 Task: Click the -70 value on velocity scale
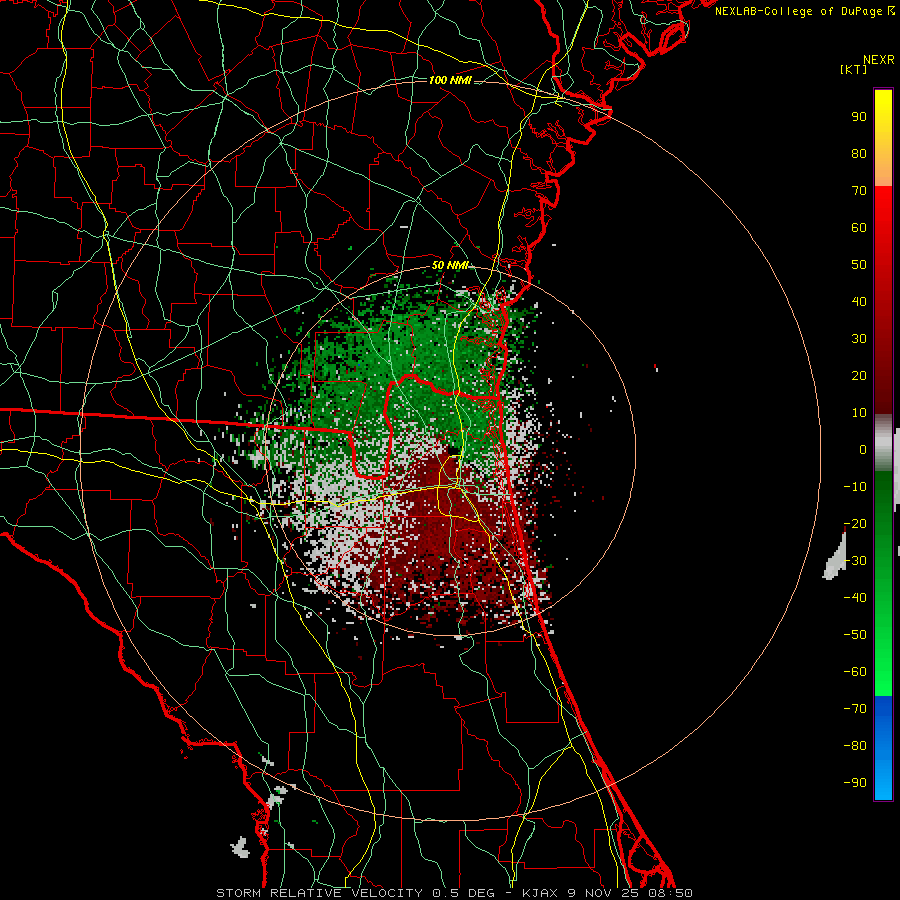click(x=855, y=709)
